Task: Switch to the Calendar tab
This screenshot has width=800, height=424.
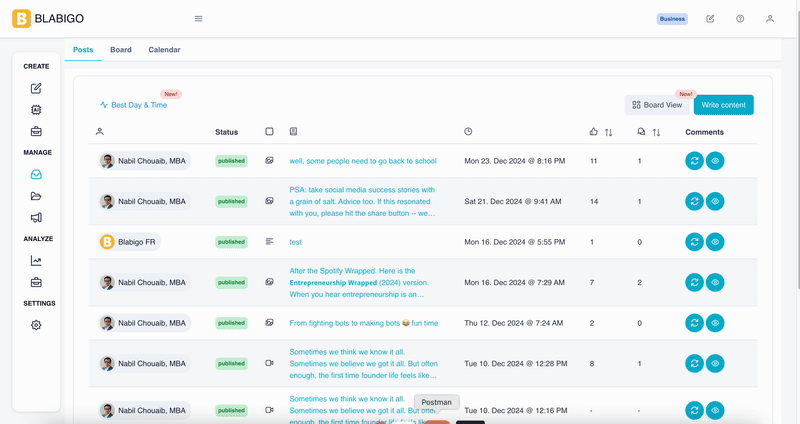Action: [x=164, y=50]
